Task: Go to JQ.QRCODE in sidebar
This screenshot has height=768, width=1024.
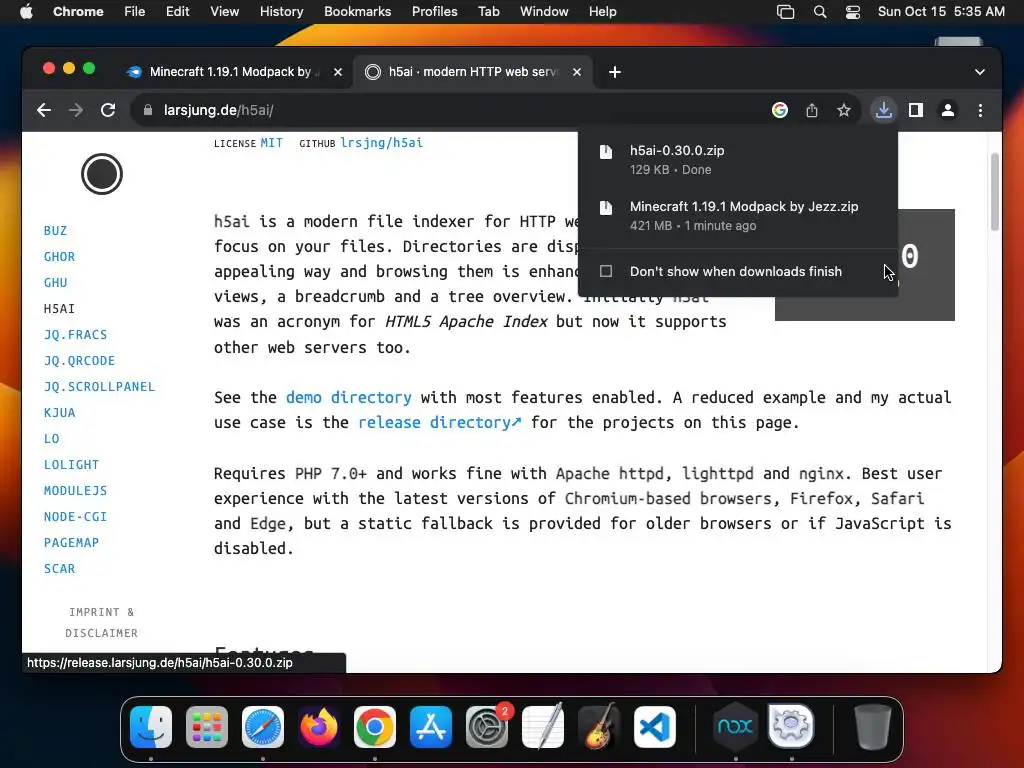Action: (79, 360)
